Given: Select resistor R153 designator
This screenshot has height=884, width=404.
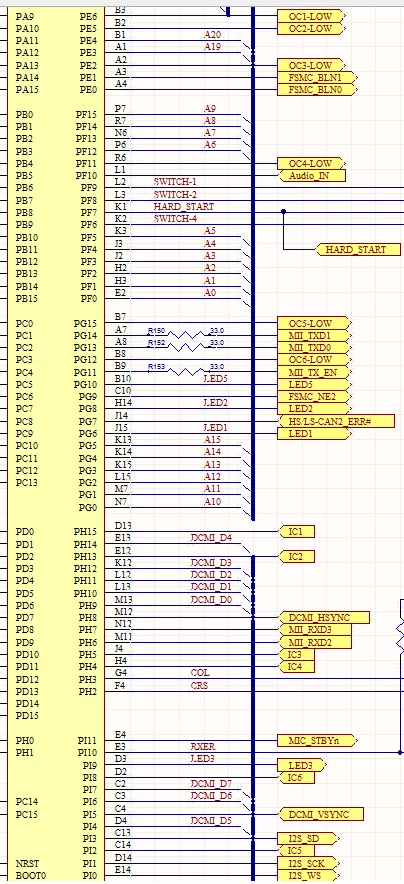Looking at the screenshot, I should [x=157, y=367].
